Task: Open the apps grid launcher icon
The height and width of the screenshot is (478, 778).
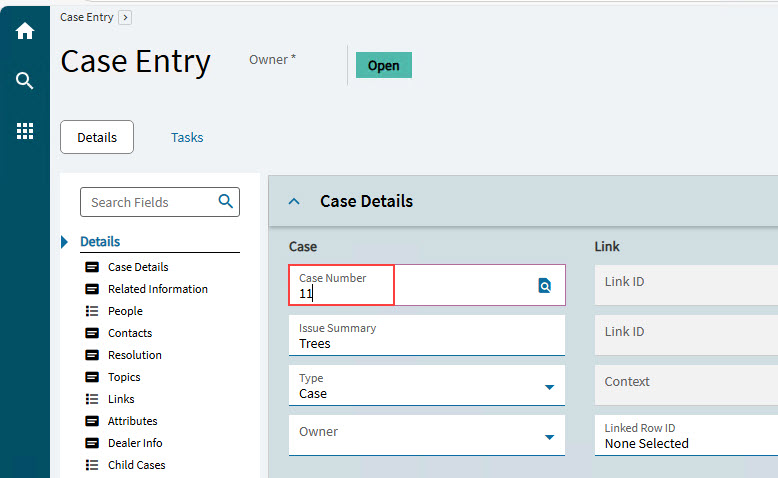Action: point(25,131)
